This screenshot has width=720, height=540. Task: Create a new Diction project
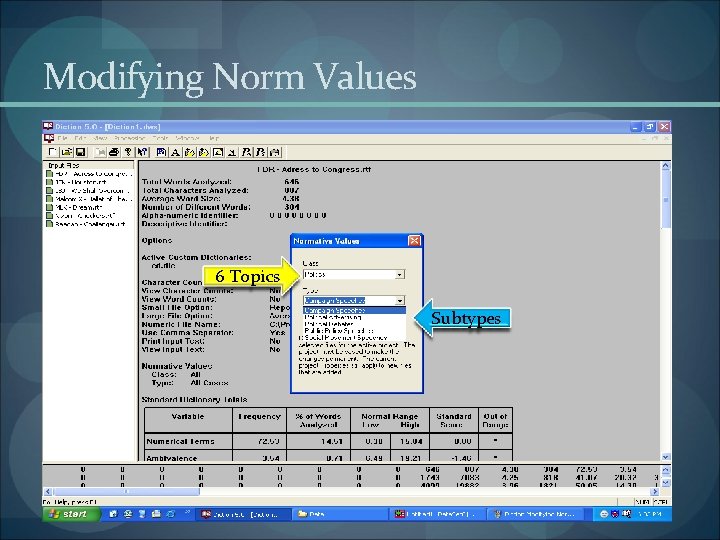pos(52,152)
